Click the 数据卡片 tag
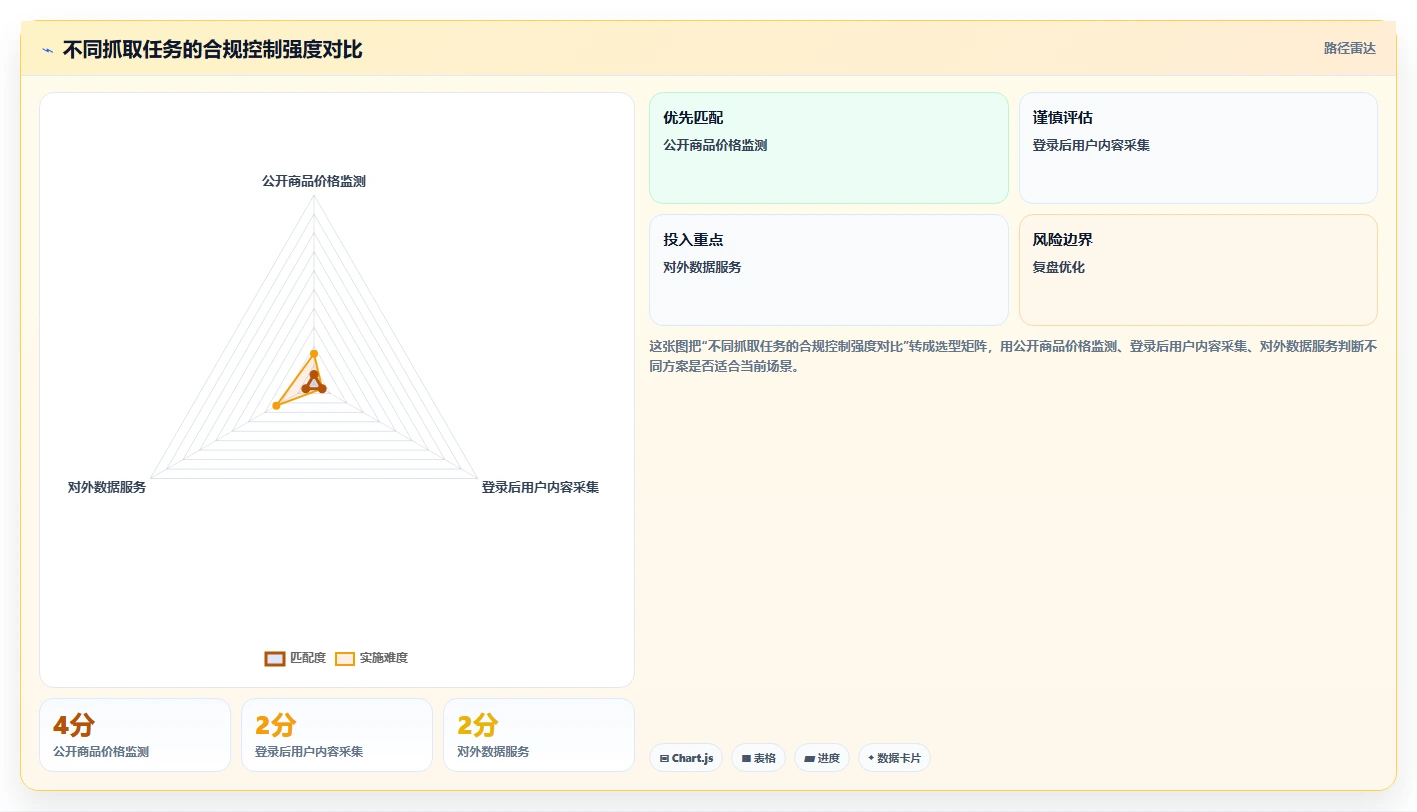Screen dimensions: 1417x812 [x=894, y=758]
